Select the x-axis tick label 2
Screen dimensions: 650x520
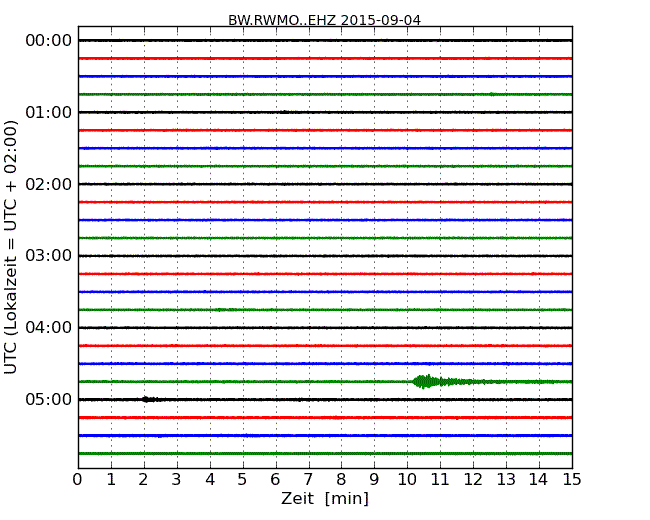(143, 480)
